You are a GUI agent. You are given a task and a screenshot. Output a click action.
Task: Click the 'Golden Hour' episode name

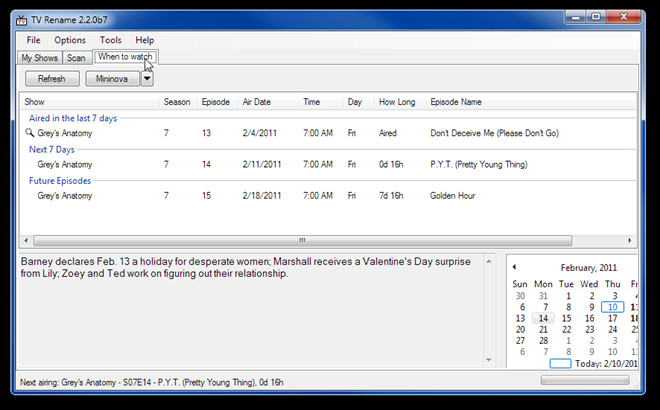point(452,195)
